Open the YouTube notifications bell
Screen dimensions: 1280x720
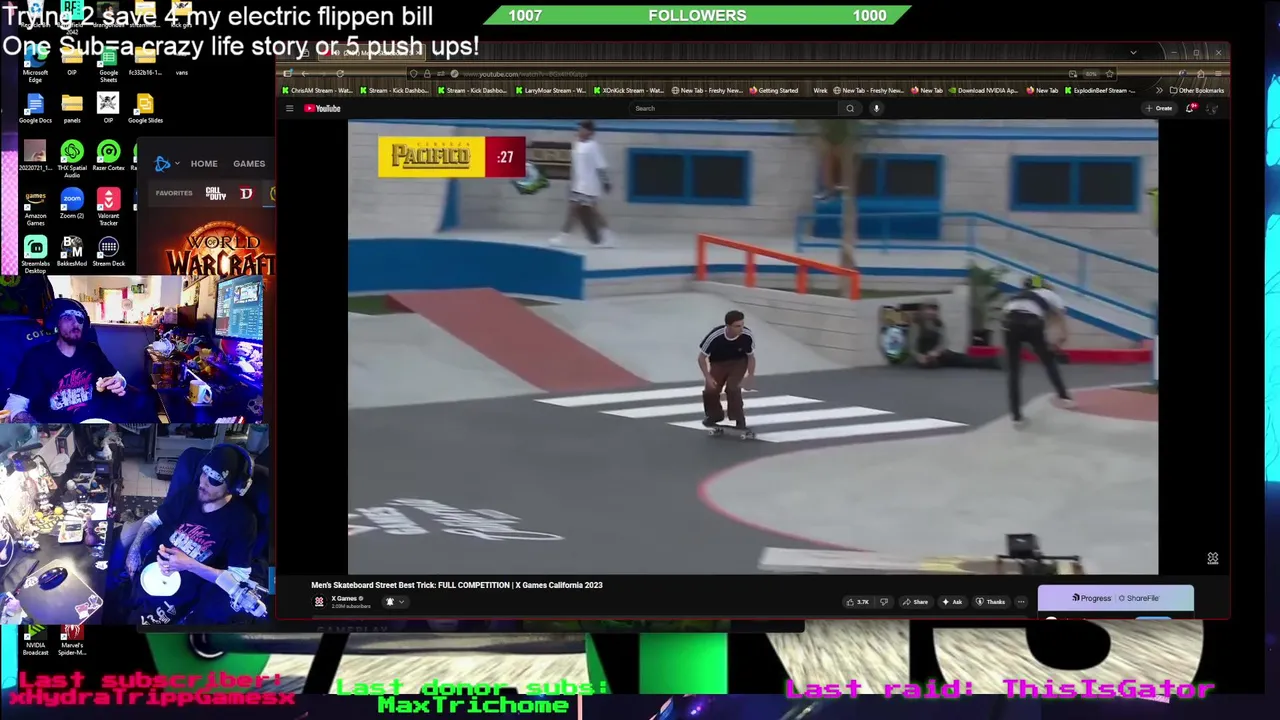(x=1190, y=108)
